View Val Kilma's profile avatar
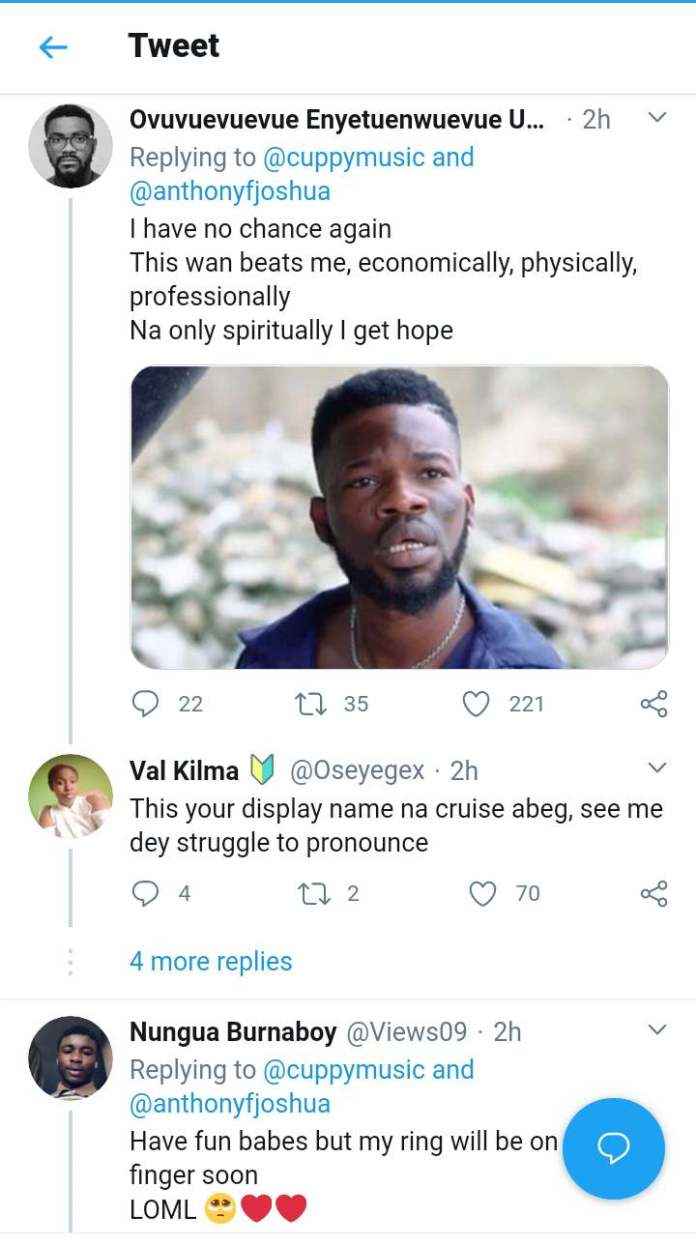The height and width of the screenshot is (1245, 696). [x=70, y=796]
